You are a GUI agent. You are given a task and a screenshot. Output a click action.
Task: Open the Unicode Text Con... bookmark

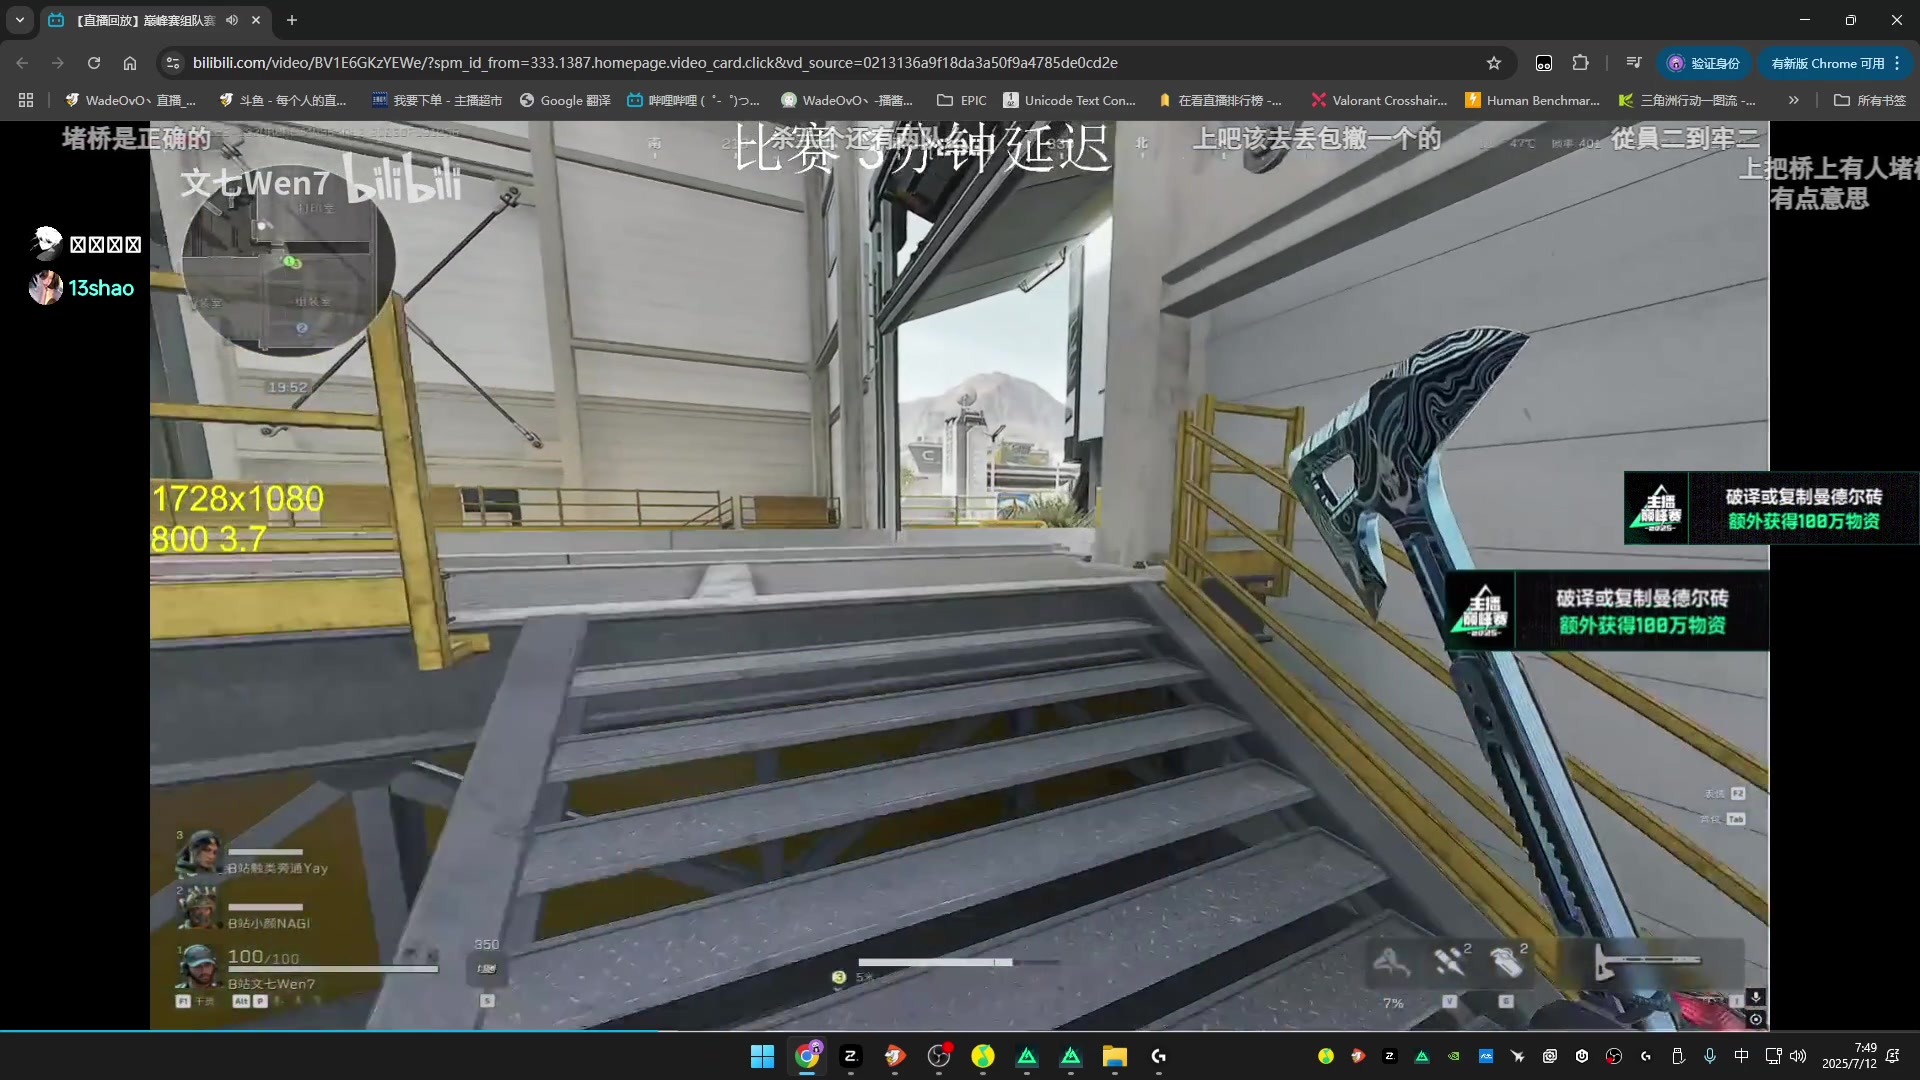tap(1070, 100)
